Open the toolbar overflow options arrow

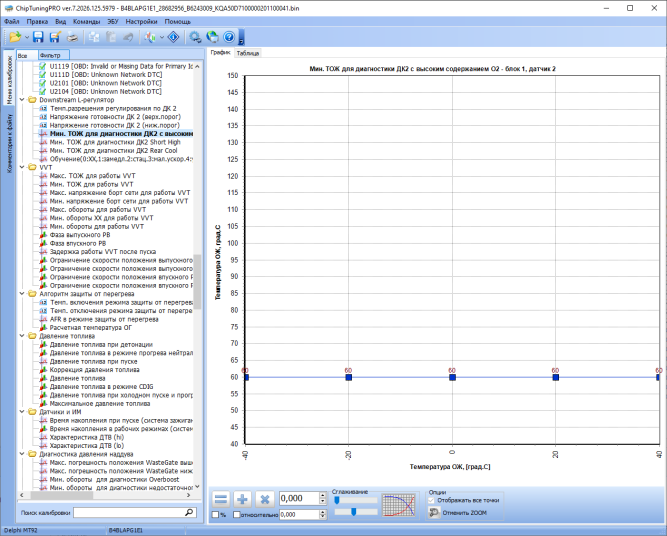point(241,41)
